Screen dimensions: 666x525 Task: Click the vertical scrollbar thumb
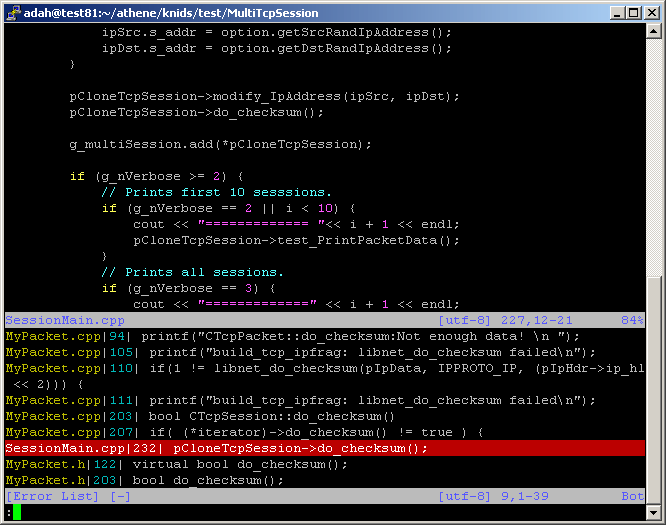(653, 389)
